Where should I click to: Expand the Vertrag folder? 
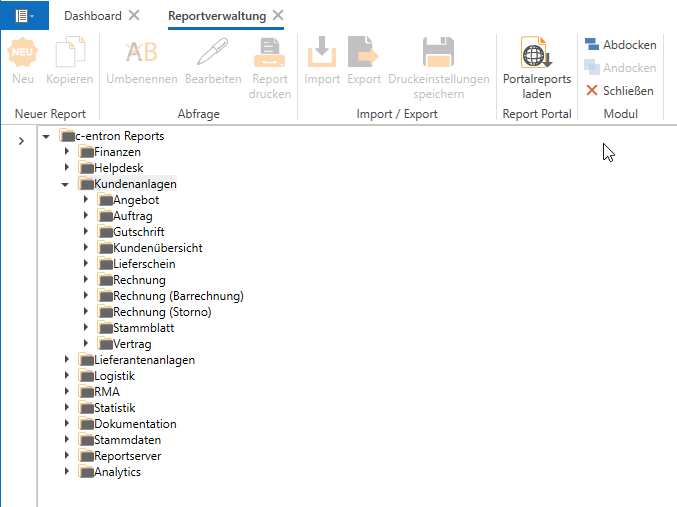point(85,343)
